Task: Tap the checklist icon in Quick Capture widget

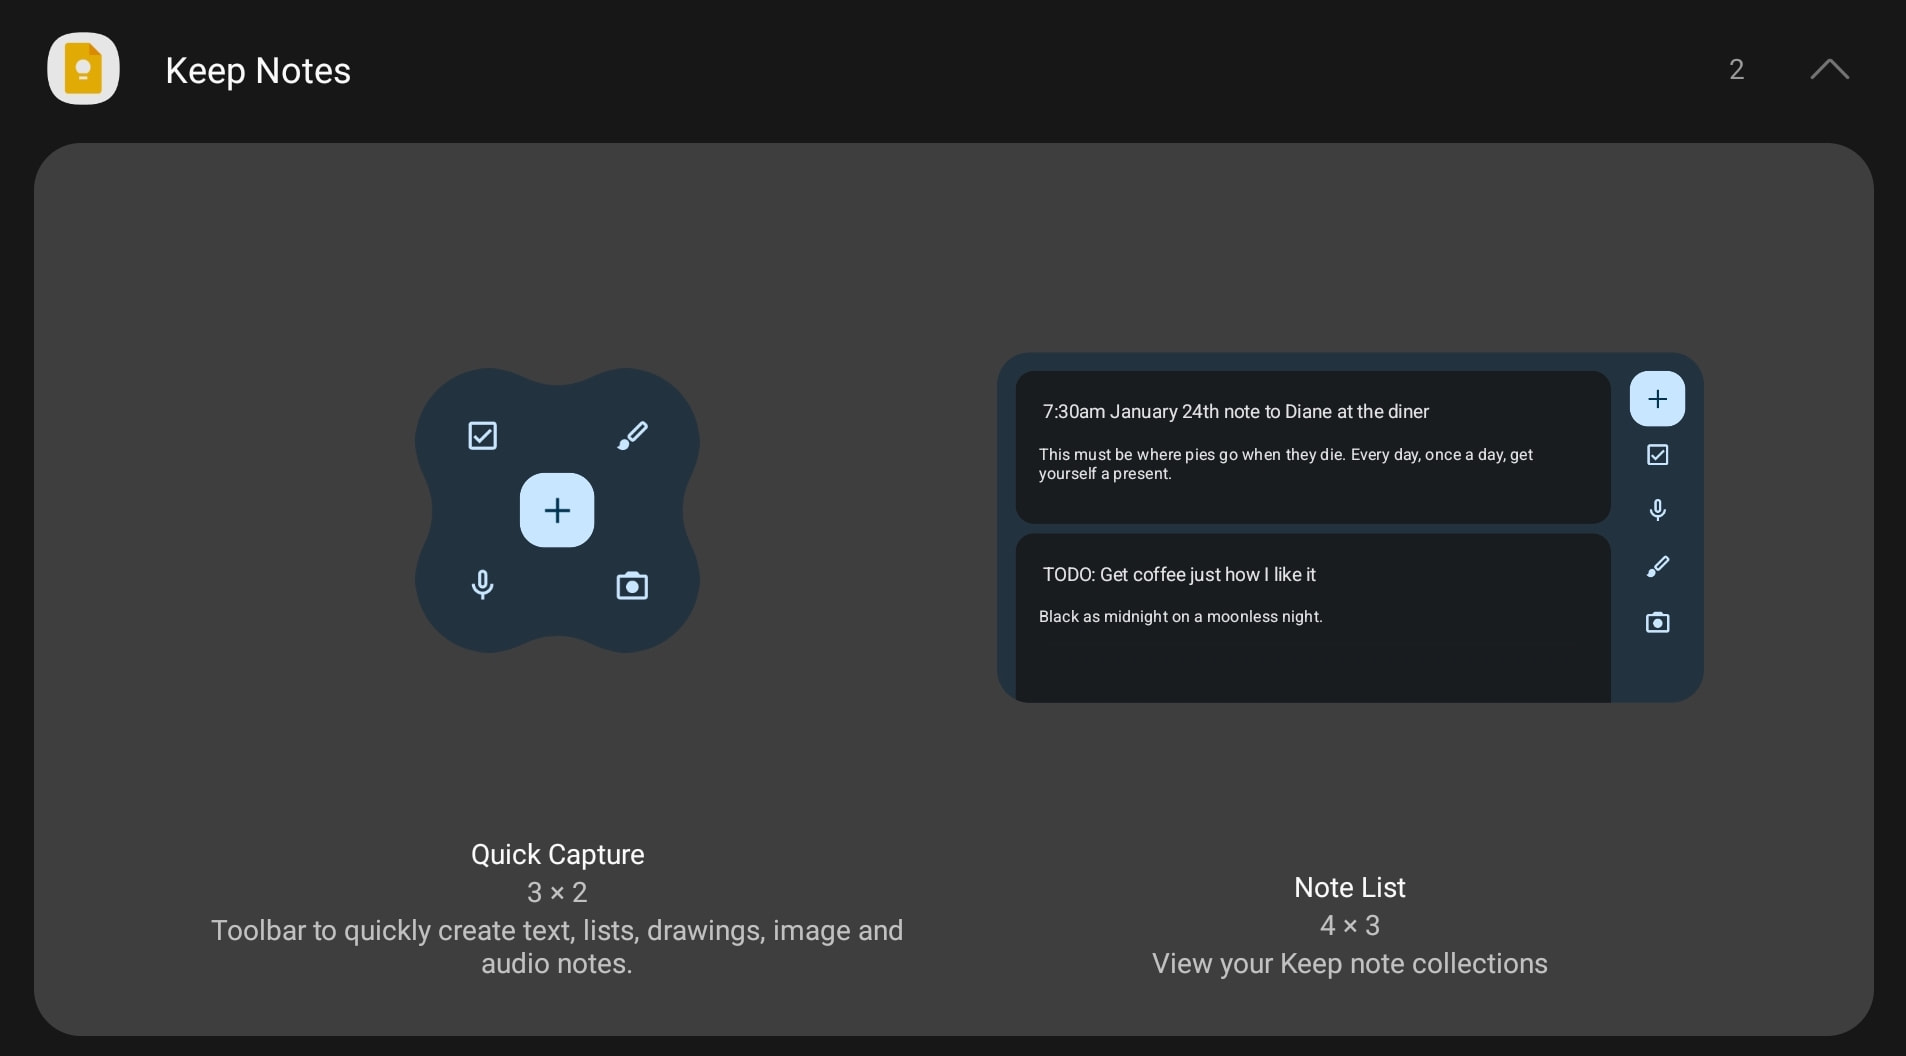Action: tap(483, 436)
